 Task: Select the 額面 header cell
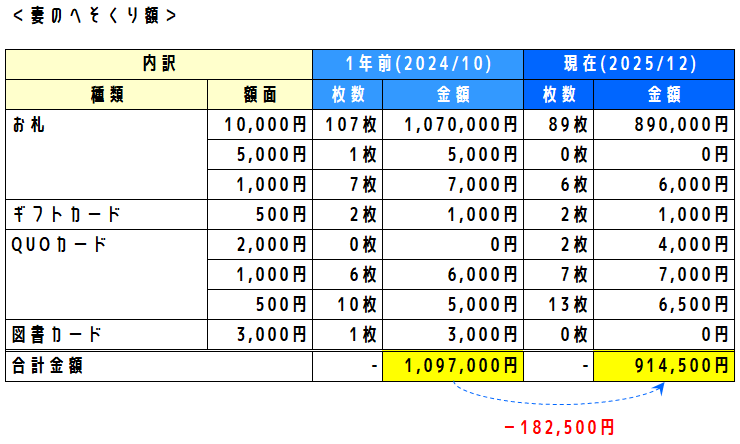coord(259,95)
